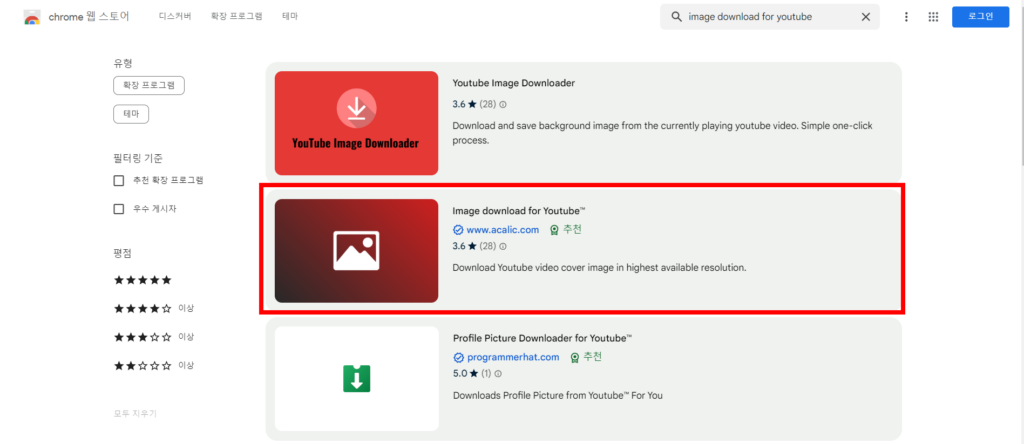Open Profile Picture Downloader for Youtube™ title

pos(542,338)
